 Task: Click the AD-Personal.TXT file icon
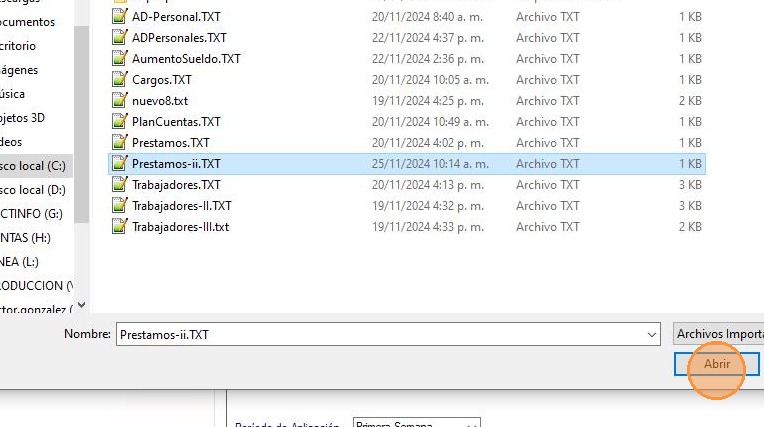tap(119, 17)
